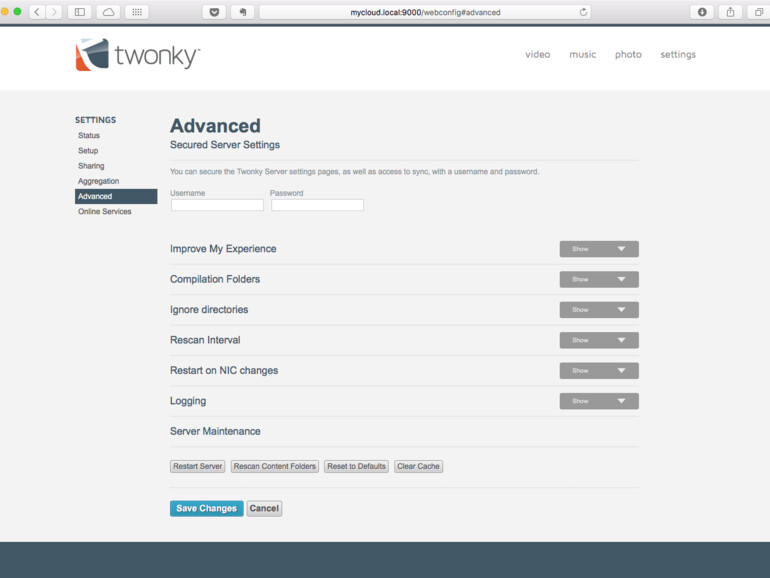Screen dimensions: 770x578
Task: Open the photo tab
Action: [628, 55]
